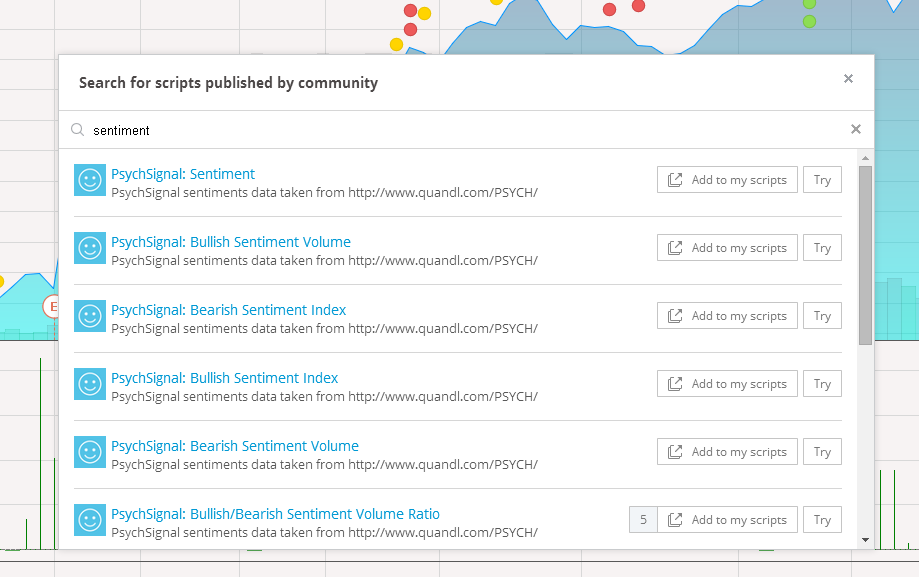Close the community scripts search dialog
919x577 pixels.
point(848,79)
